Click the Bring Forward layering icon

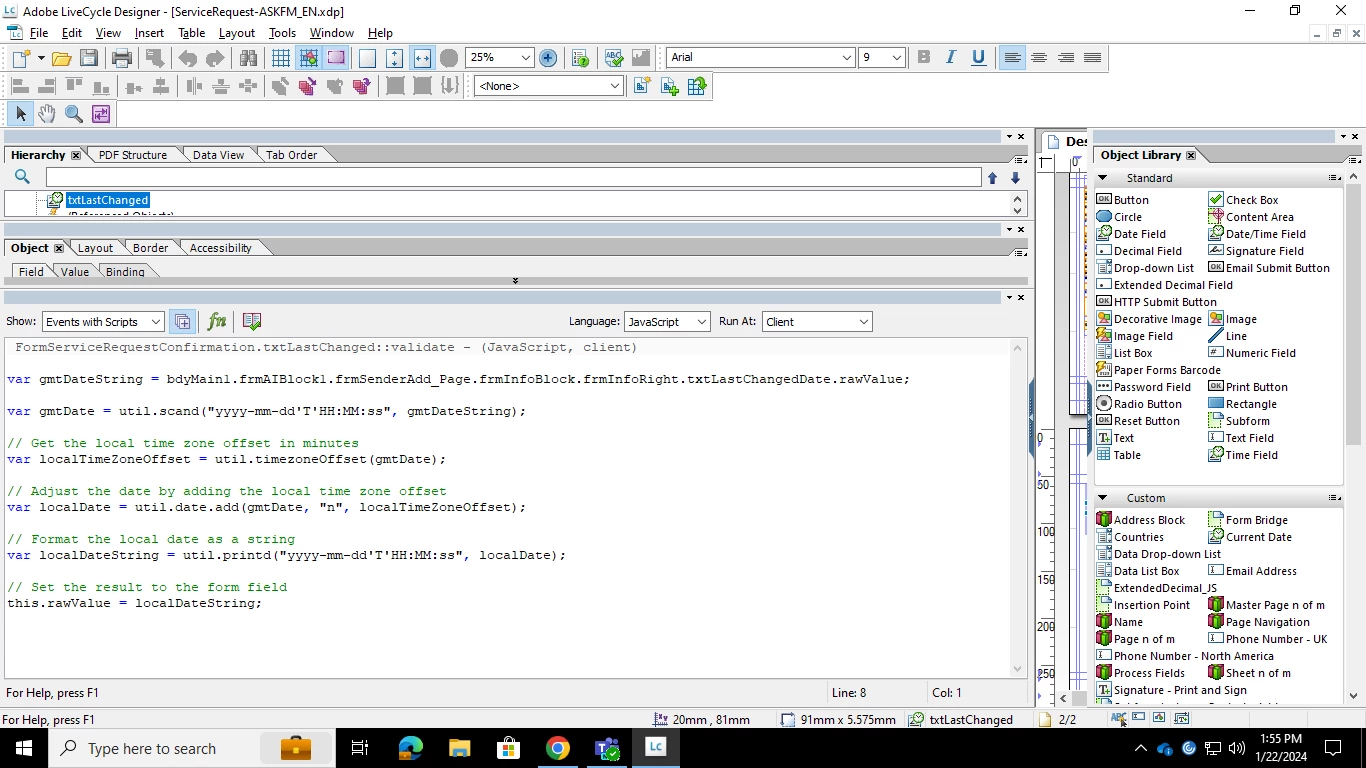point(335,86)
